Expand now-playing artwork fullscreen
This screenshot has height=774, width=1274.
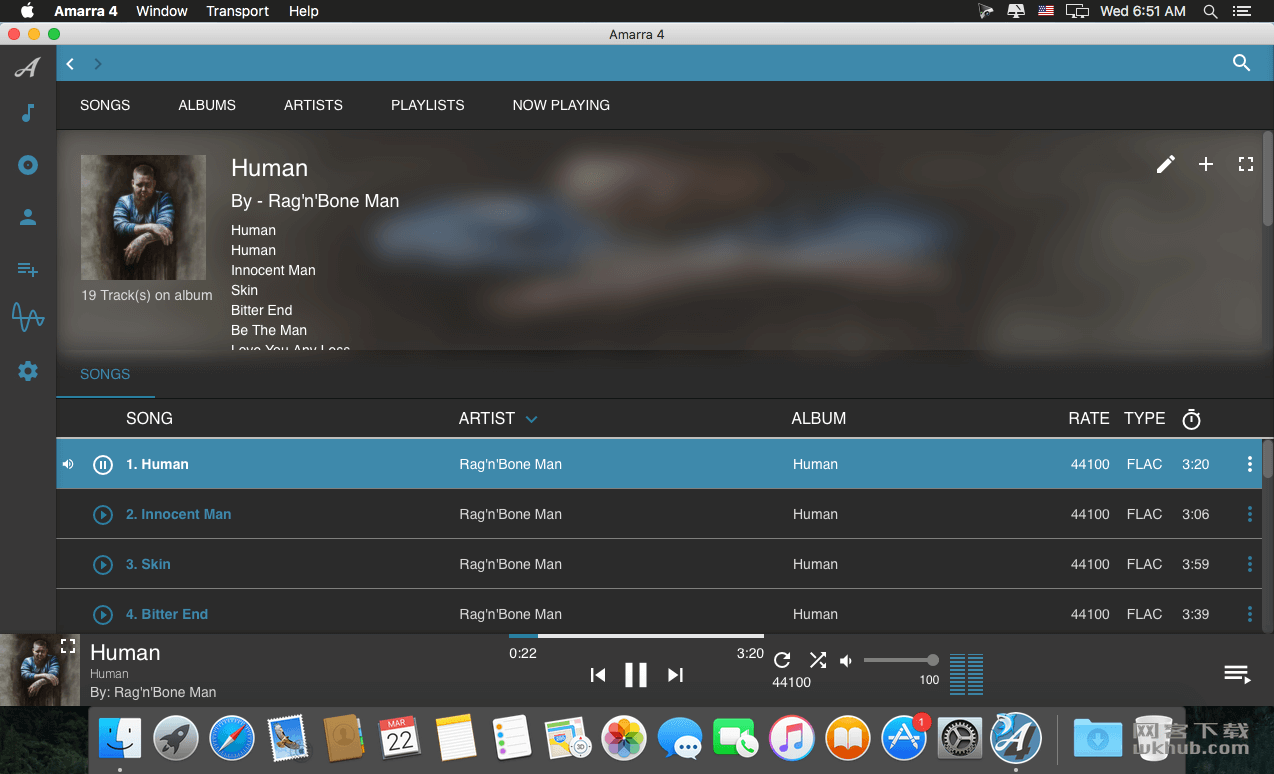tap(67, 646)
